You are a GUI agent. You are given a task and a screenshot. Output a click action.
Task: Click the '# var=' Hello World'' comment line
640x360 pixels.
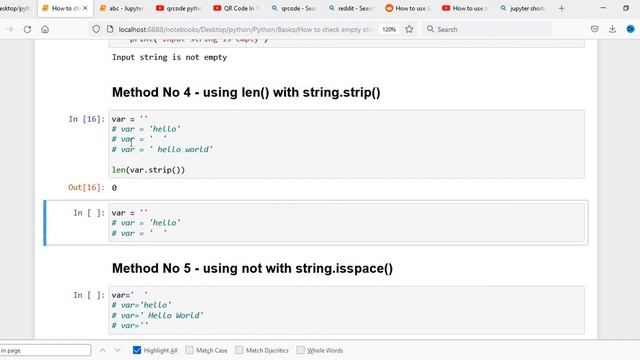[x=158, y=315]
